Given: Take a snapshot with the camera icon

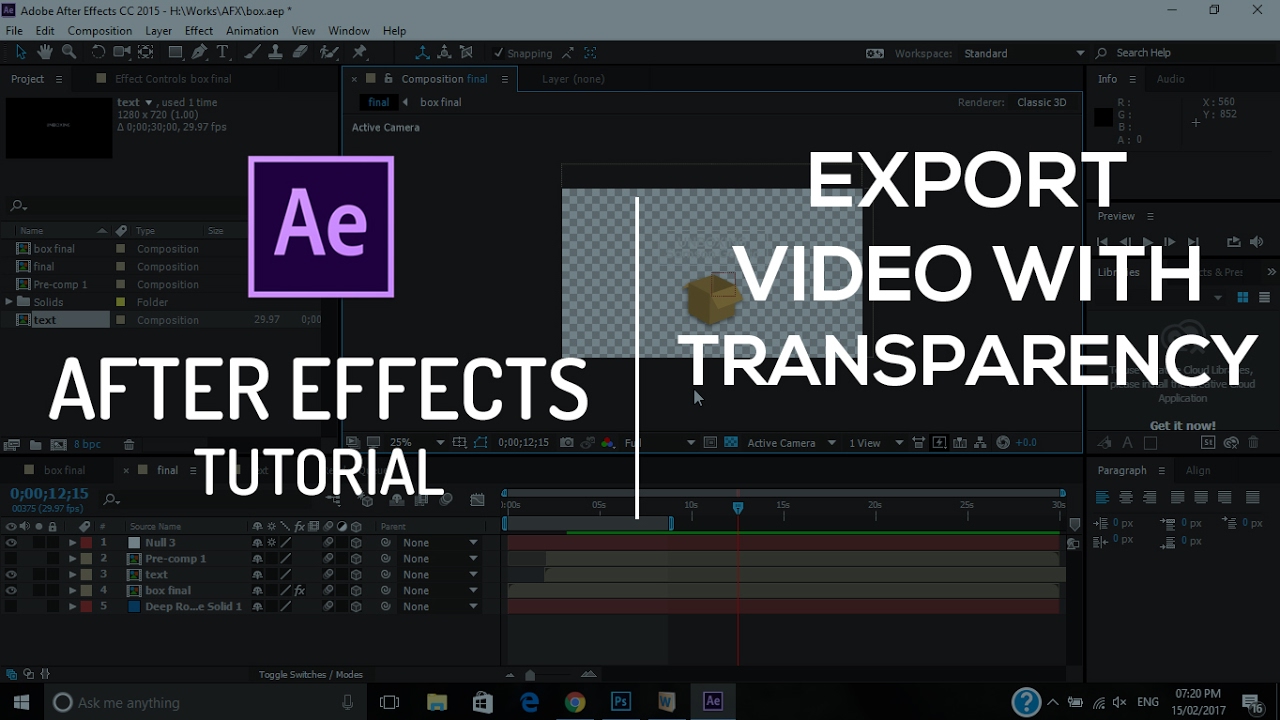Looking at the screenshot, I should (x=567, y=442).
